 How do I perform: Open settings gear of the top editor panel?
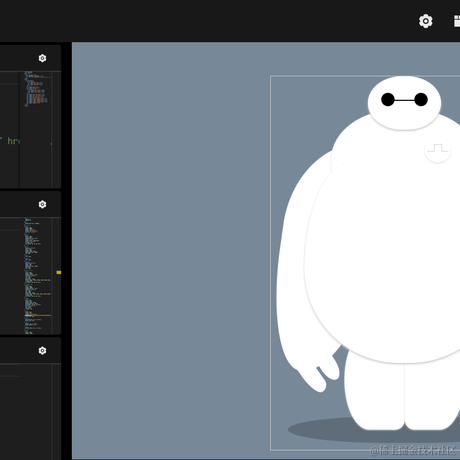42,58
